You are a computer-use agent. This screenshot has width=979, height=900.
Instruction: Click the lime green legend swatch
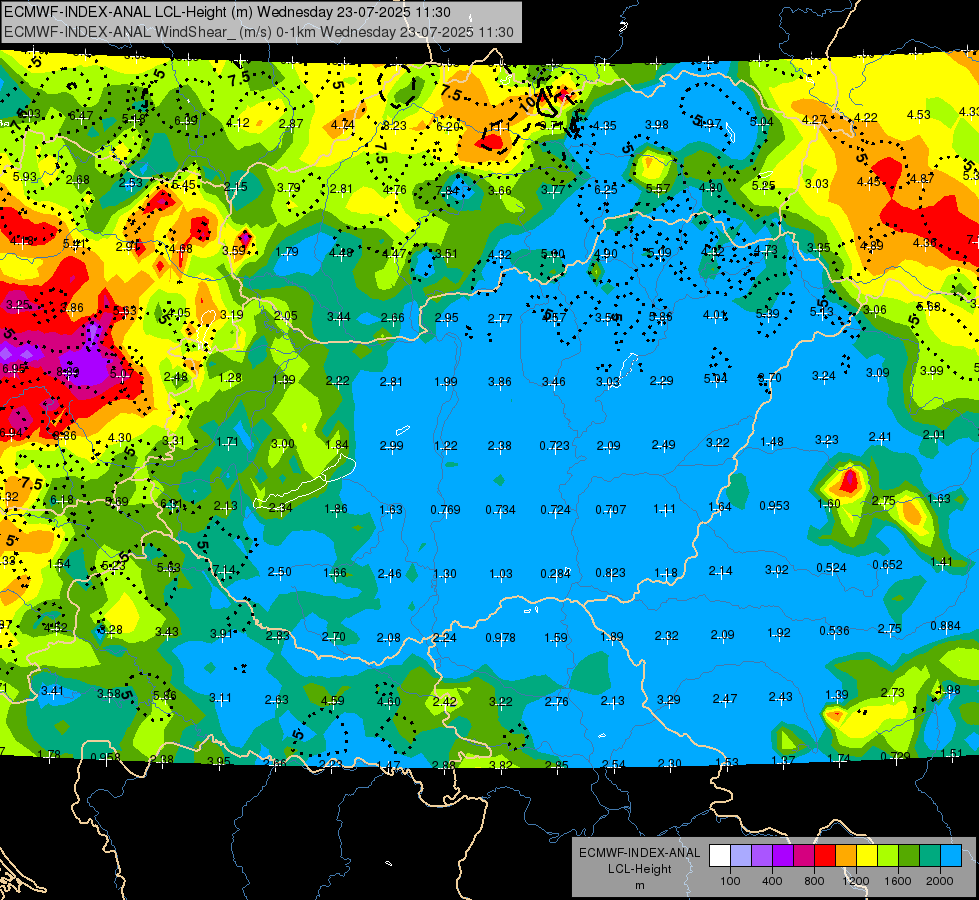[x=887, y=856]
